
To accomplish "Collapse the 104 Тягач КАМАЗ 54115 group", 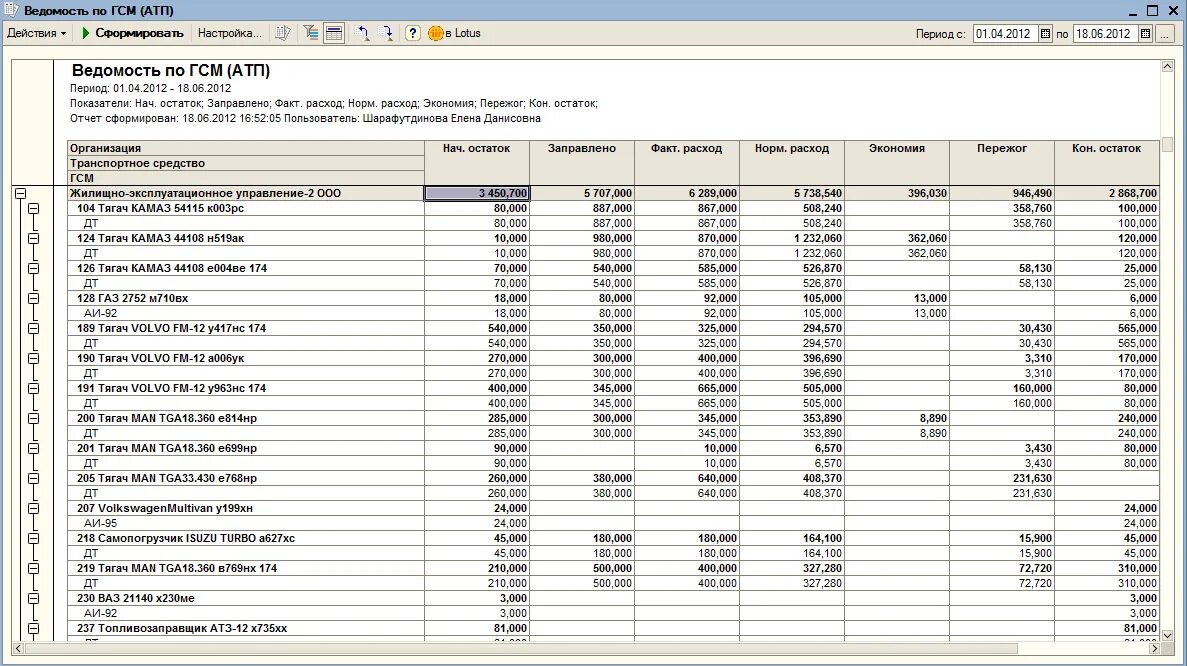I will click(33, 208).
